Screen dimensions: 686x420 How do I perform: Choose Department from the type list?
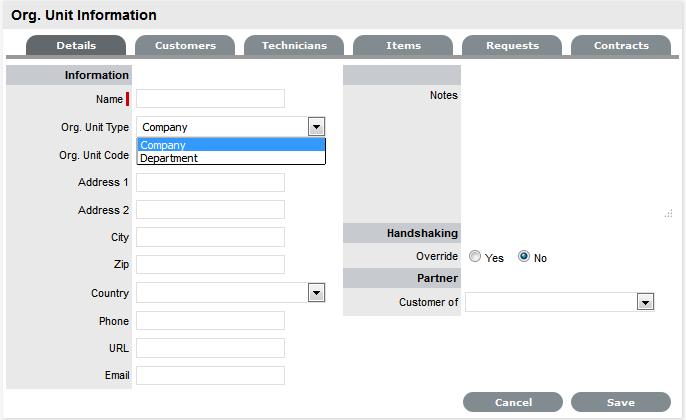(231, 158)
